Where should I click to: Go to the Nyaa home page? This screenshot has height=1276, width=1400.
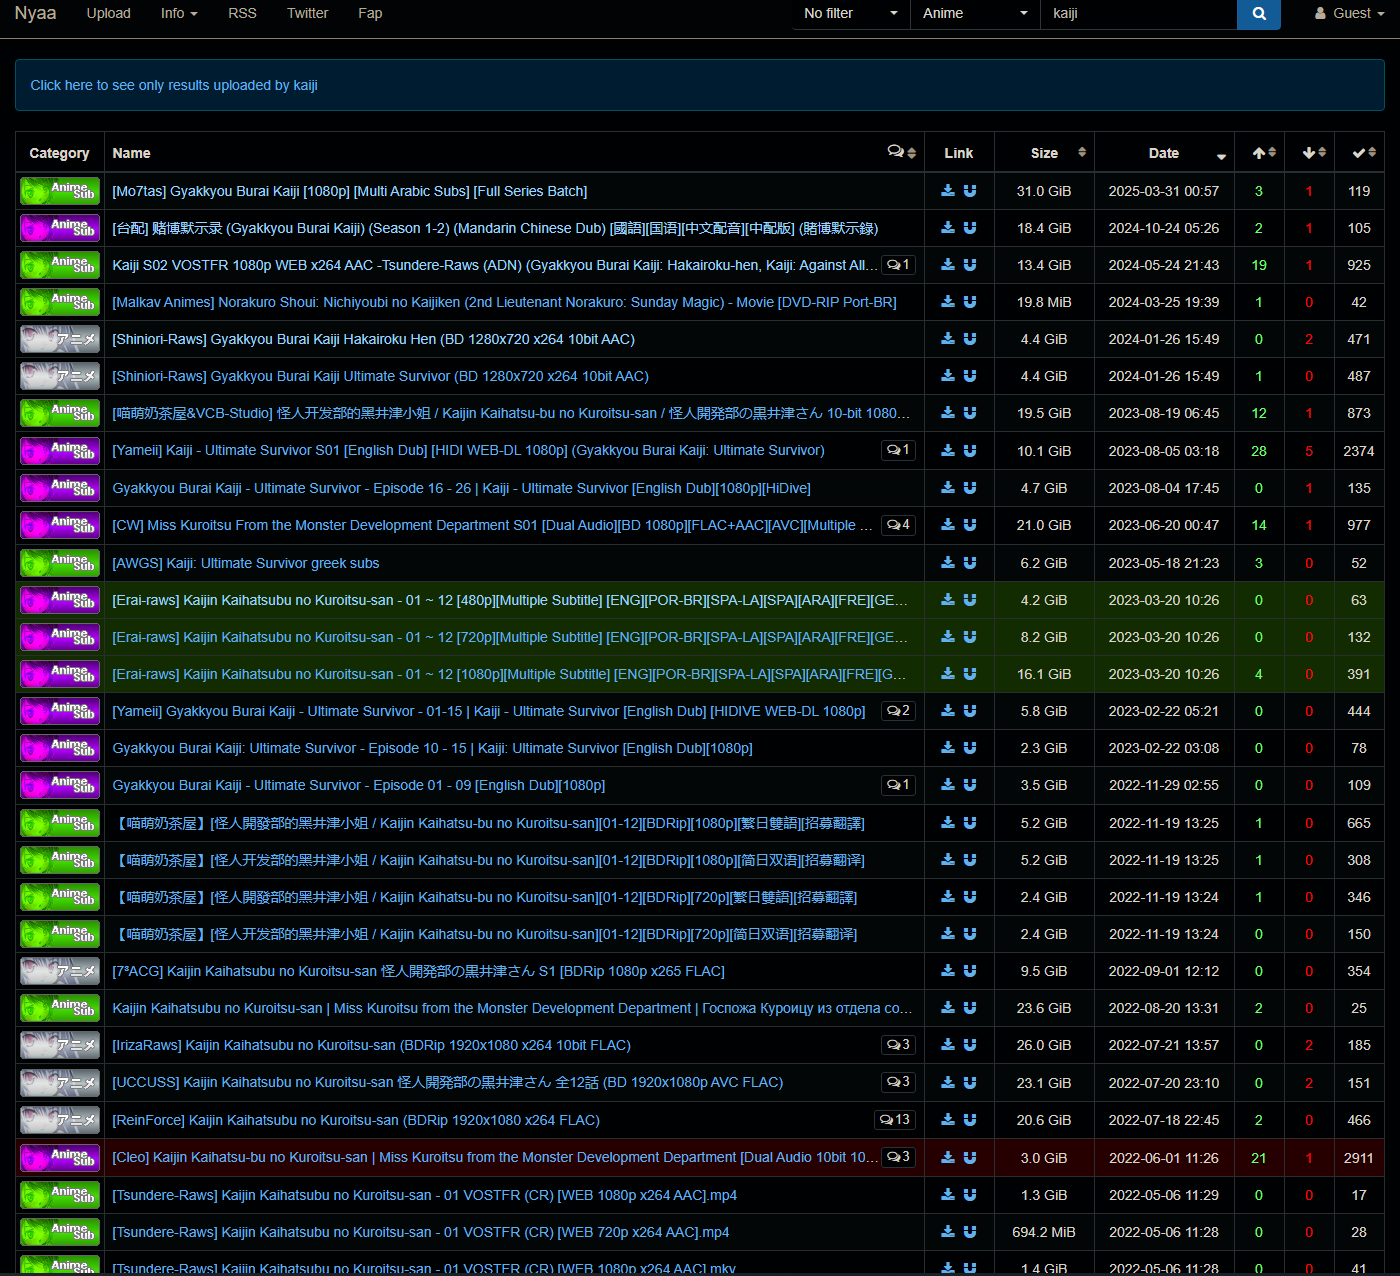[x=35, y=13]
